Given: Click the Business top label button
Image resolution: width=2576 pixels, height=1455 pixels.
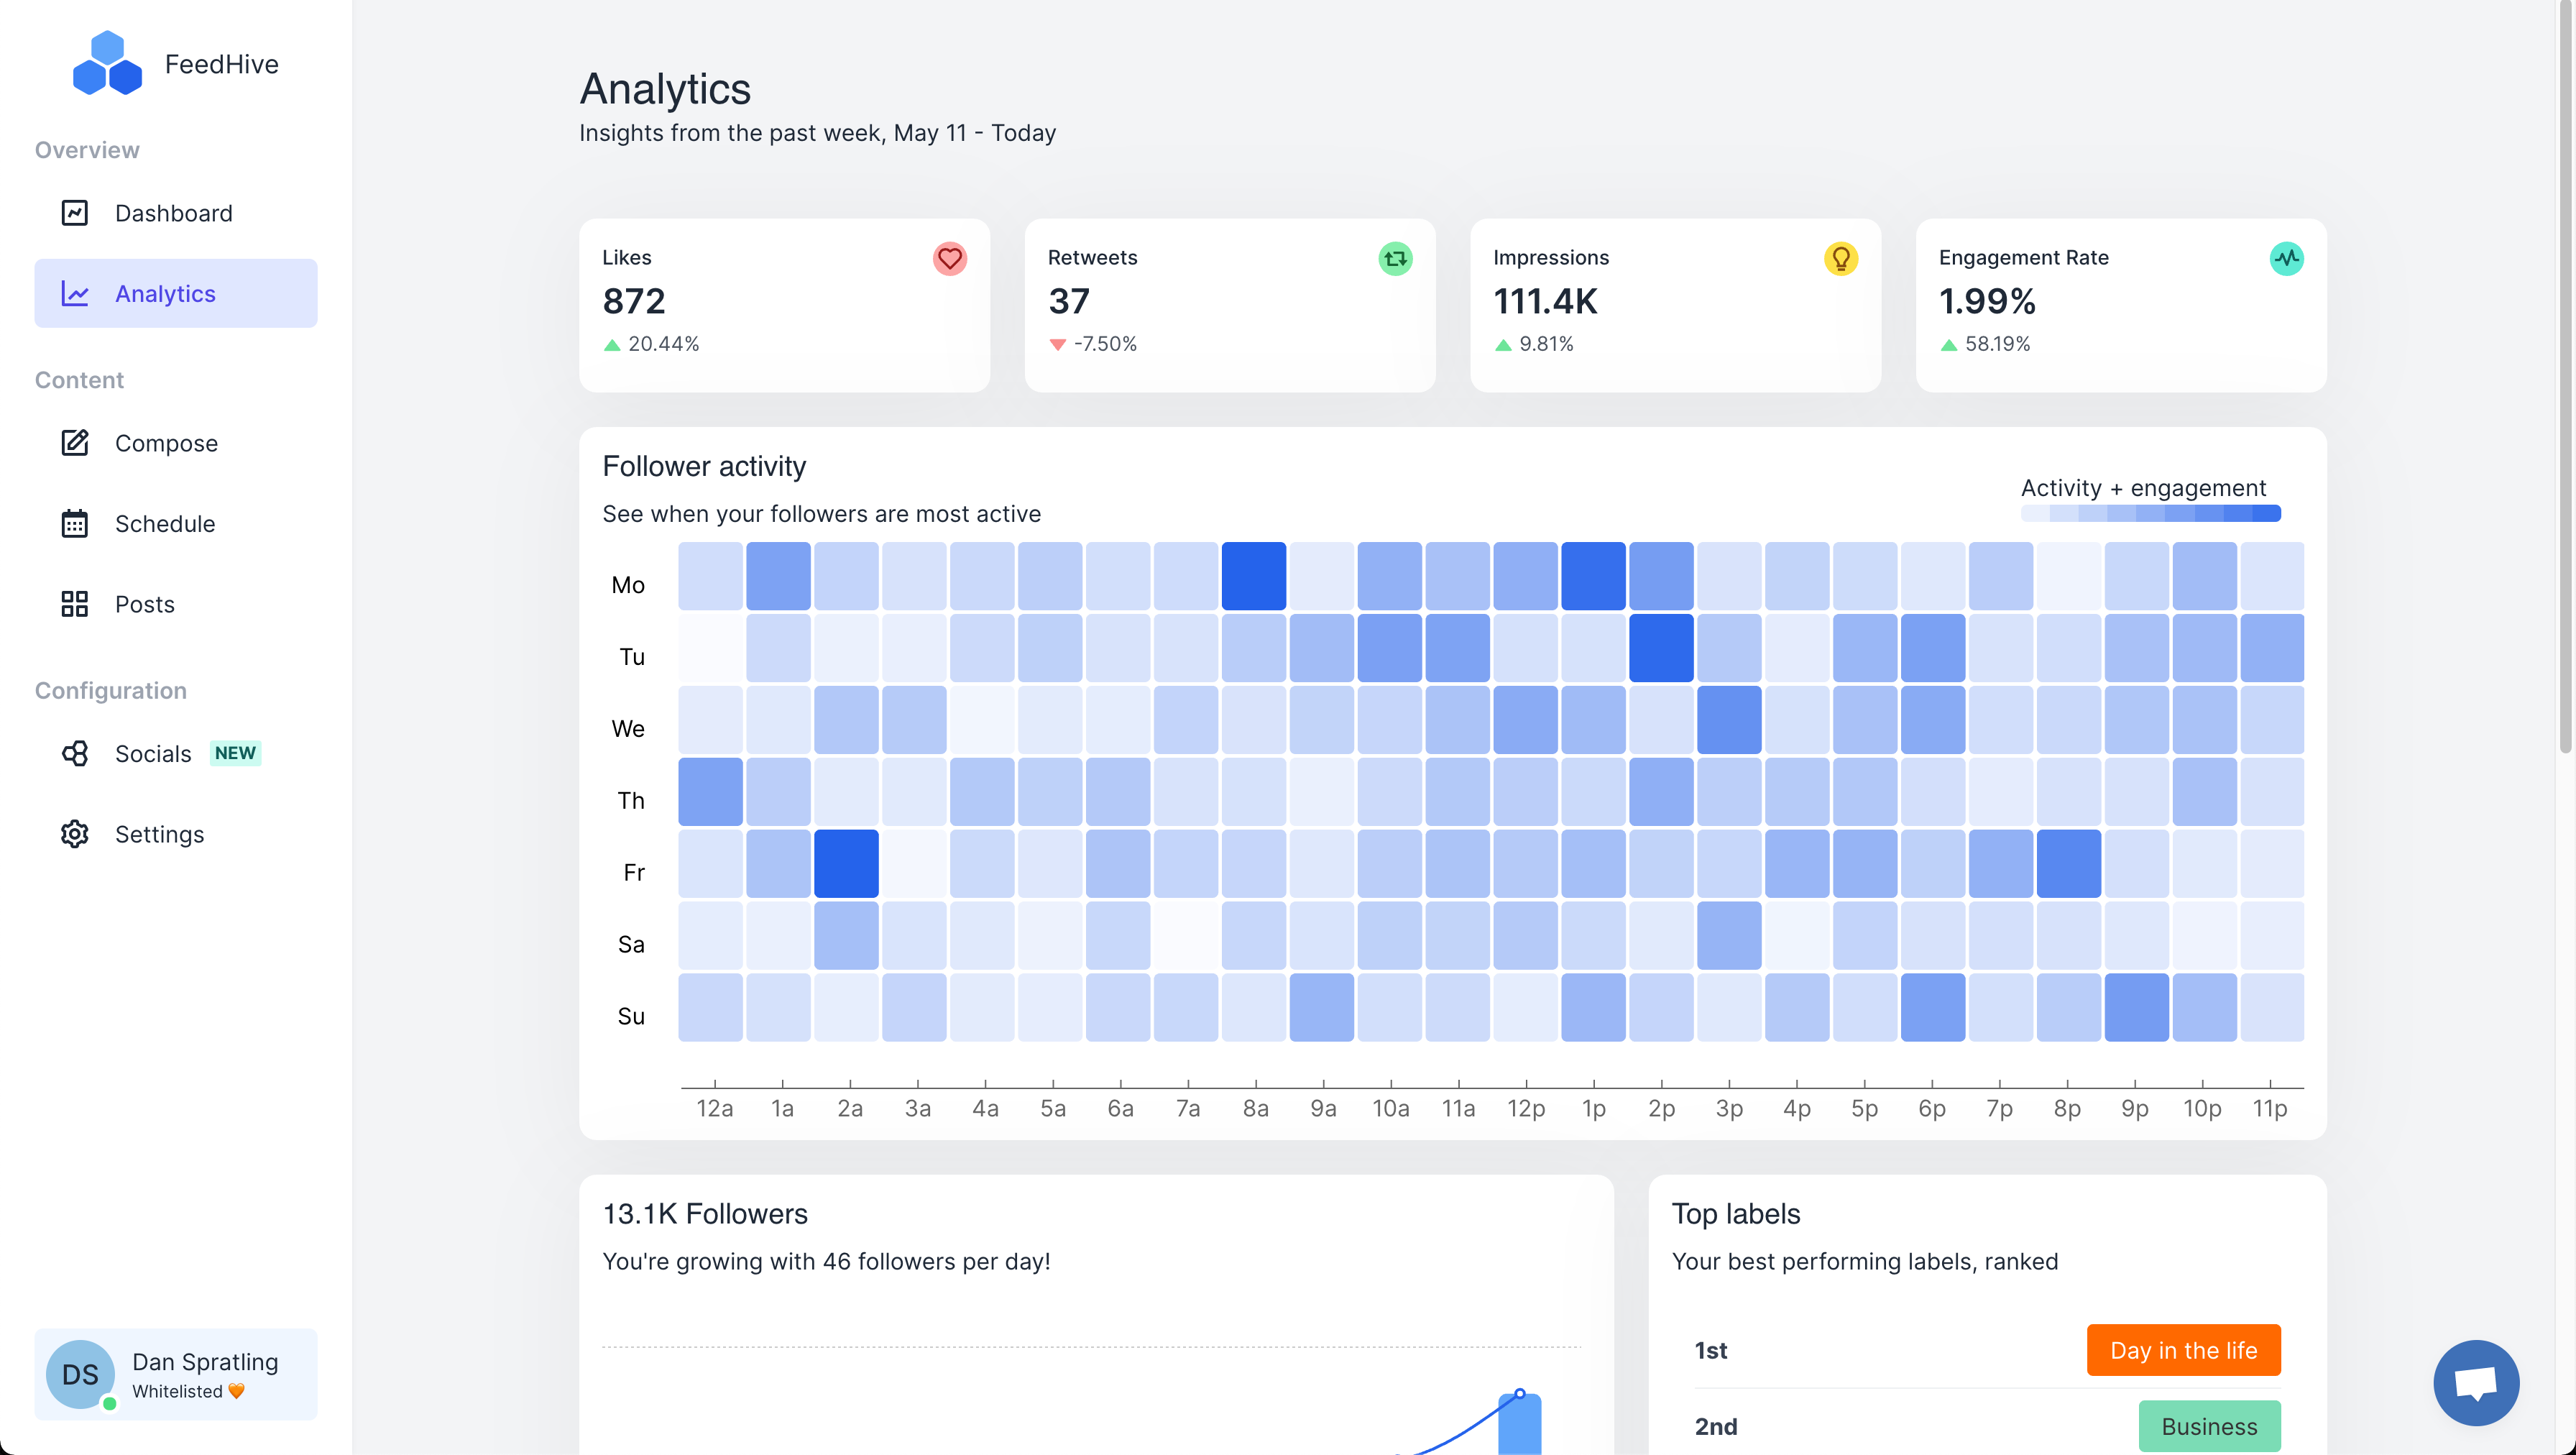Looking at the screenshot, I should pos(2208,1425).
